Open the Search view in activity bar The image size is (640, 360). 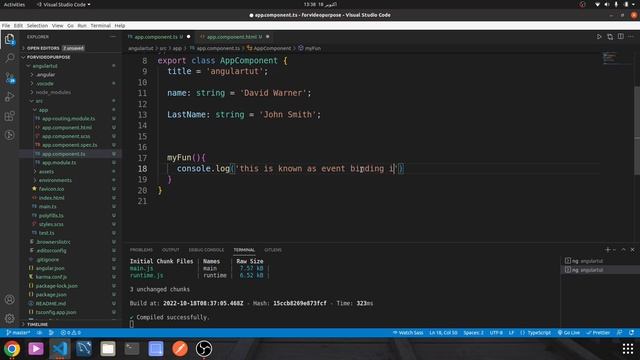pyautogui.click(x=9, y=58)
